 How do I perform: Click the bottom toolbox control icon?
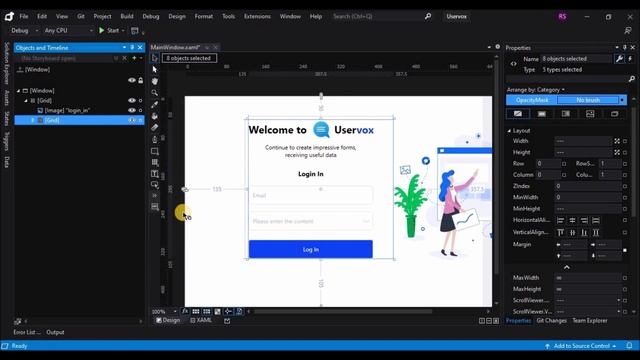154,207
